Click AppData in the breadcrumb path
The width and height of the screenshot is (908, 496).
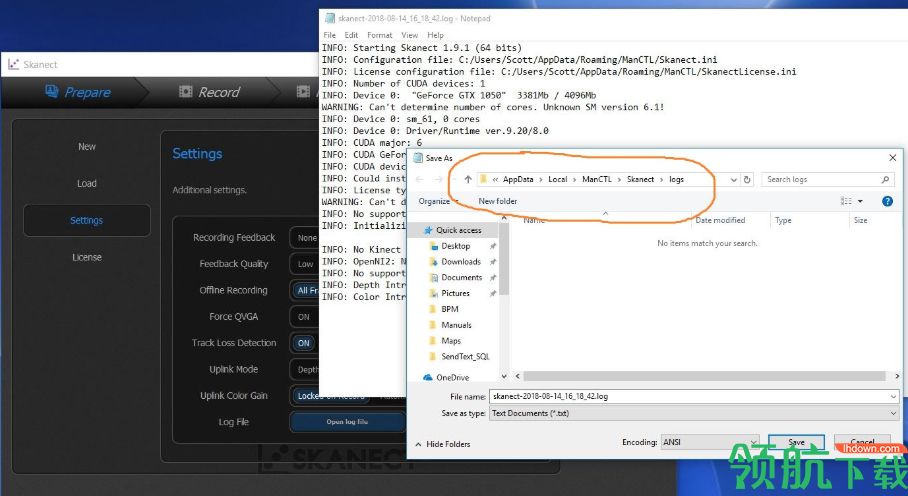pos(518,179)
